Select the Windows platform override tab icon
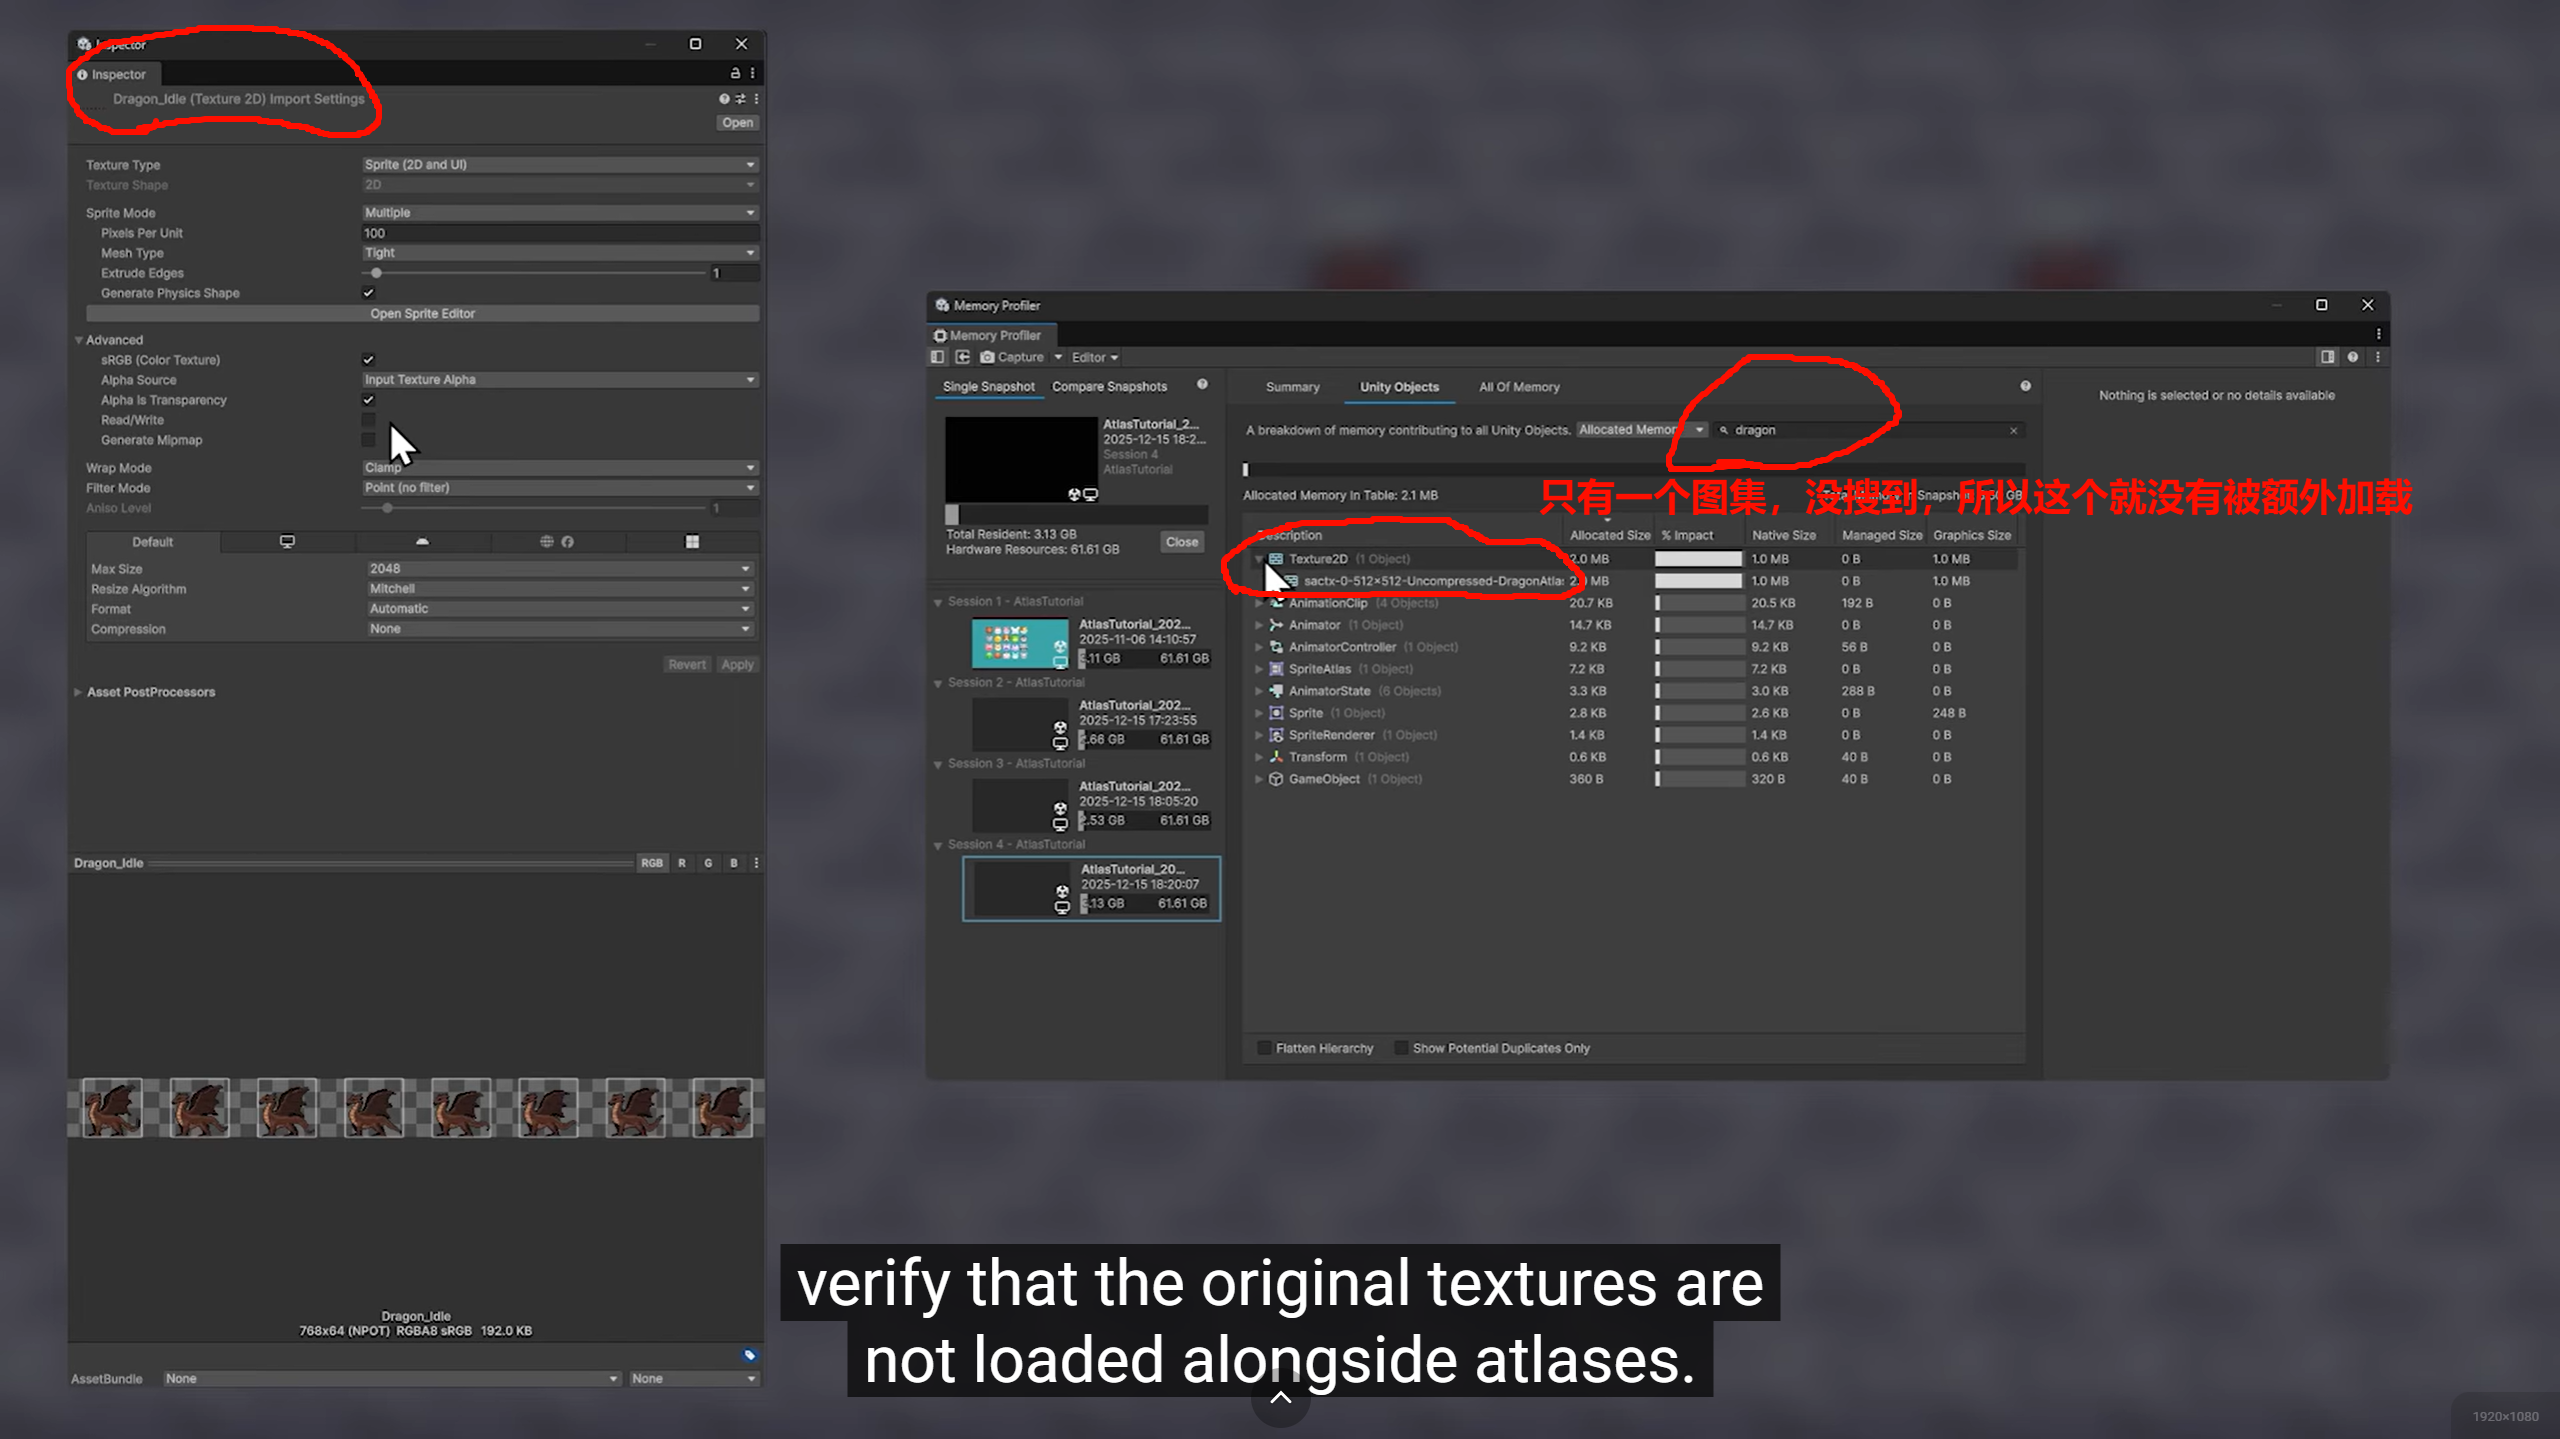The height and width of the screenshot is (1439, 2560). pyautogui.click(x=691, y=541)
